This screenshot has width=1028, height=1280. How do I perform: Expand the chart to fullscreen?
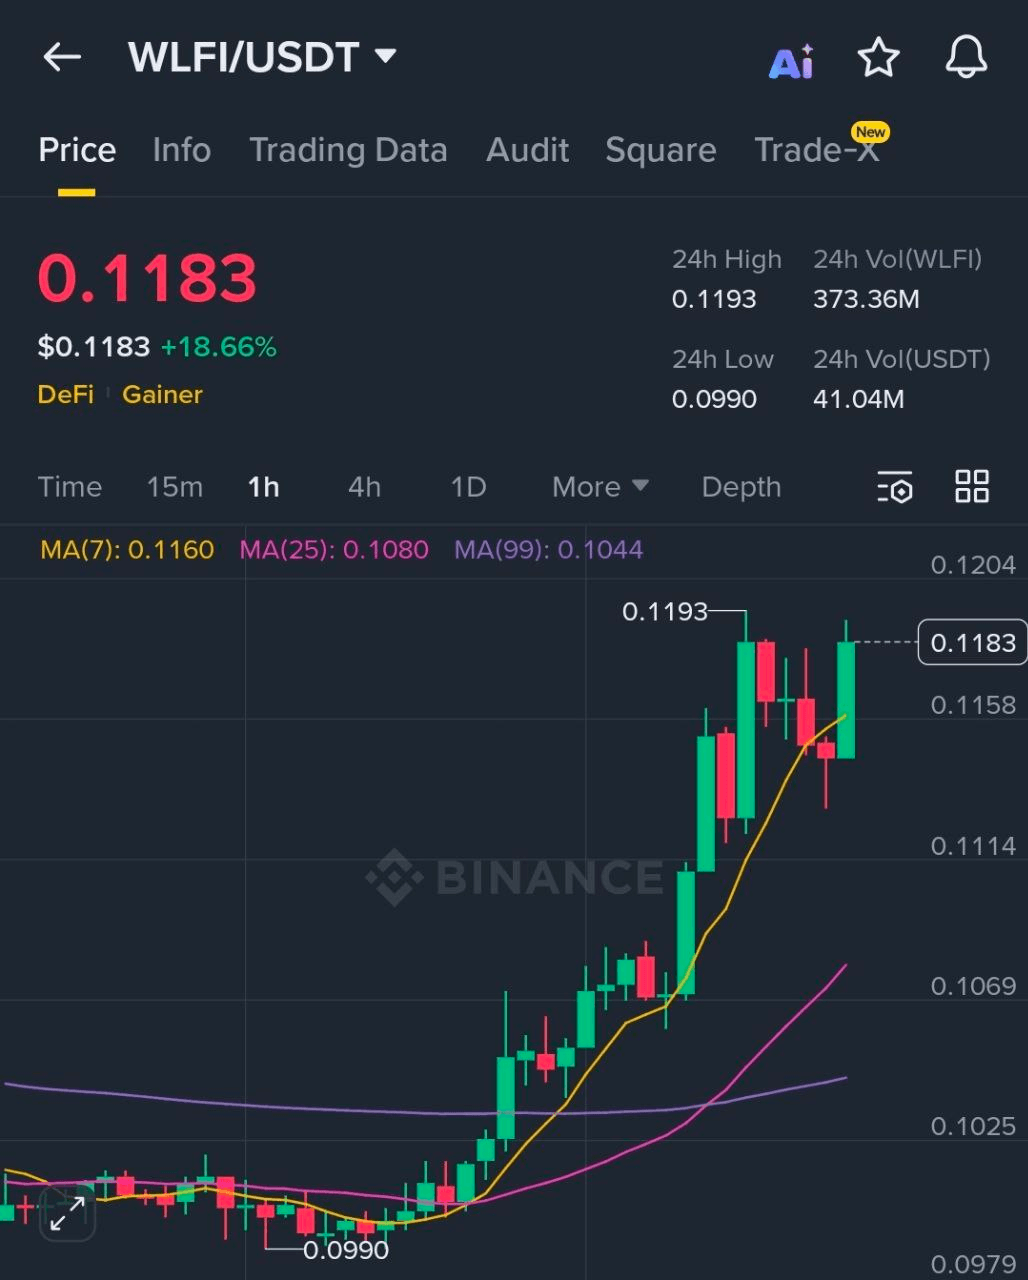click(67, 1215)
